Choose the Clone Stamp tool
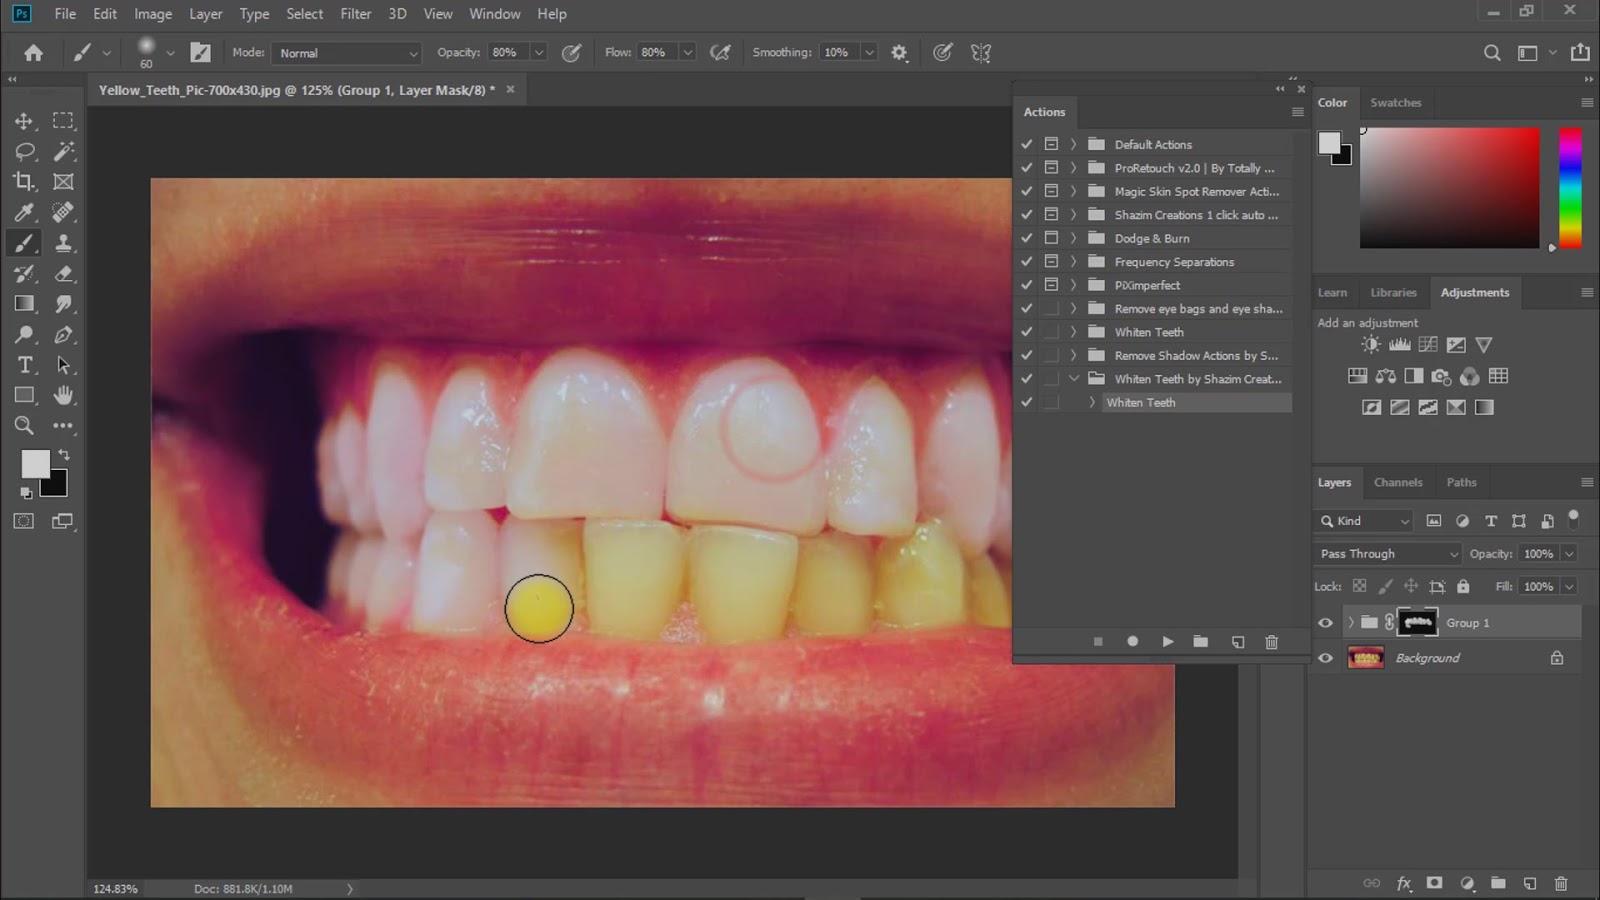The width and height of the screenshot is (1600, 900). (63, 243)
